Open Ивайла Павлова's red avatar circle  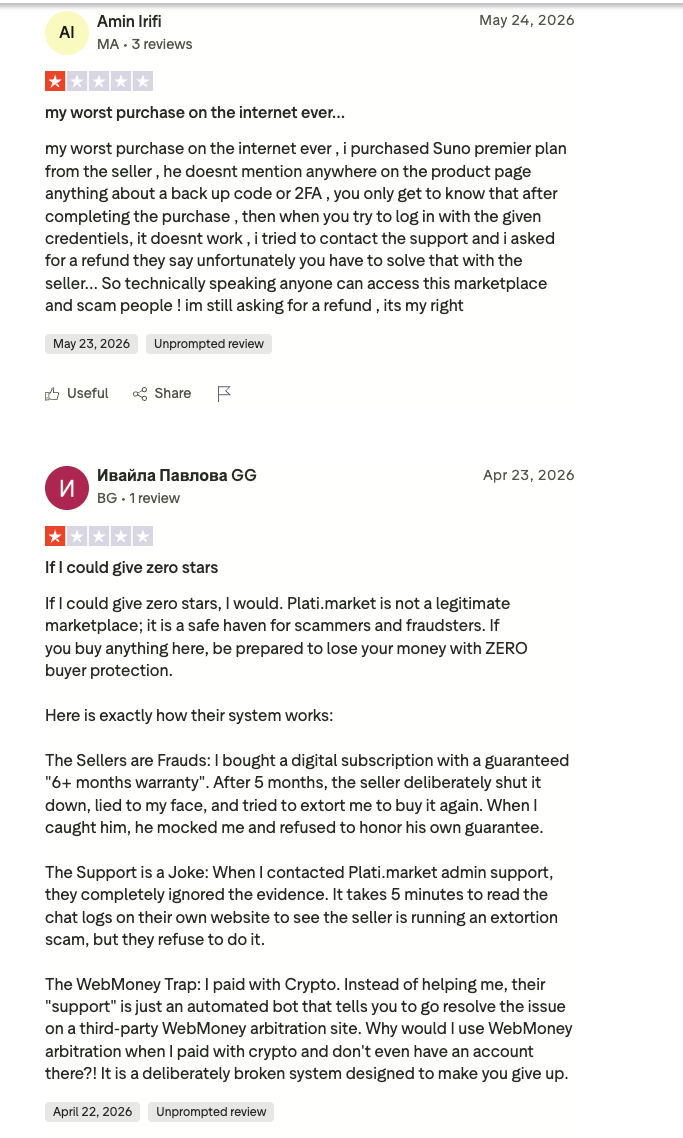tap(66, 488)
